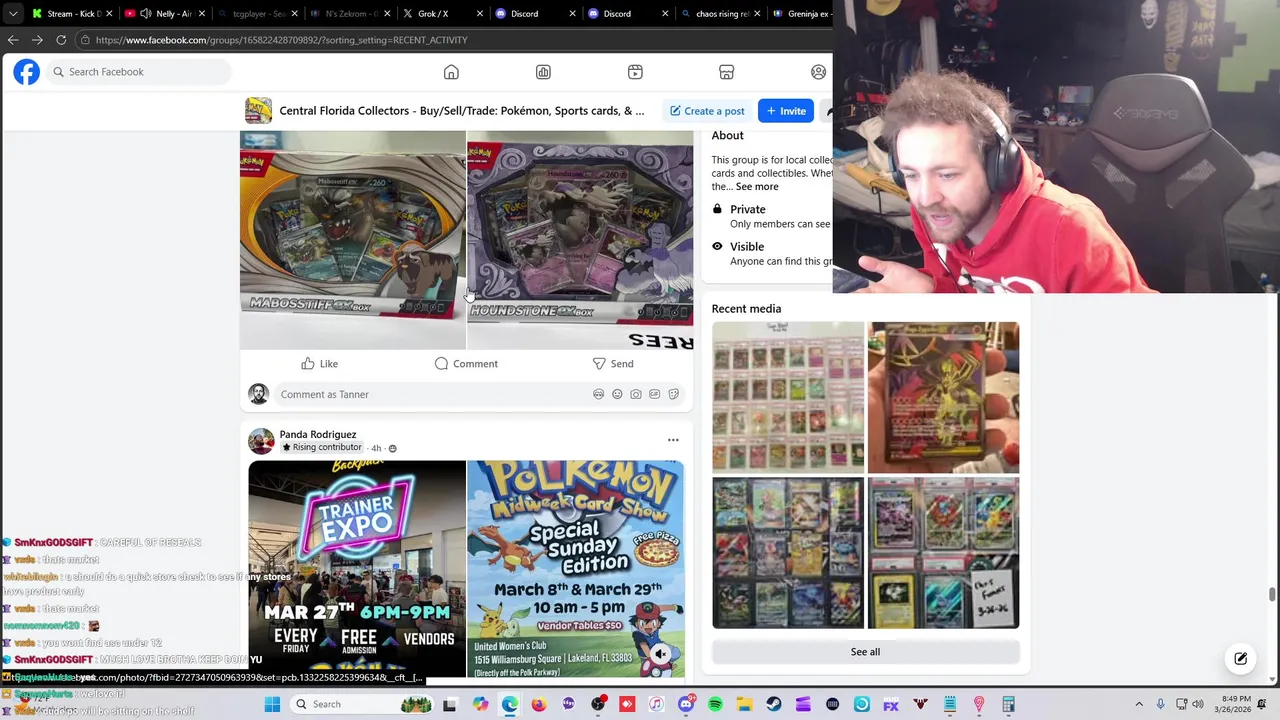Open the Facebook Video icon in top navigation
The width and height of the screenshot is (1280, 720).
coord(635,72)
